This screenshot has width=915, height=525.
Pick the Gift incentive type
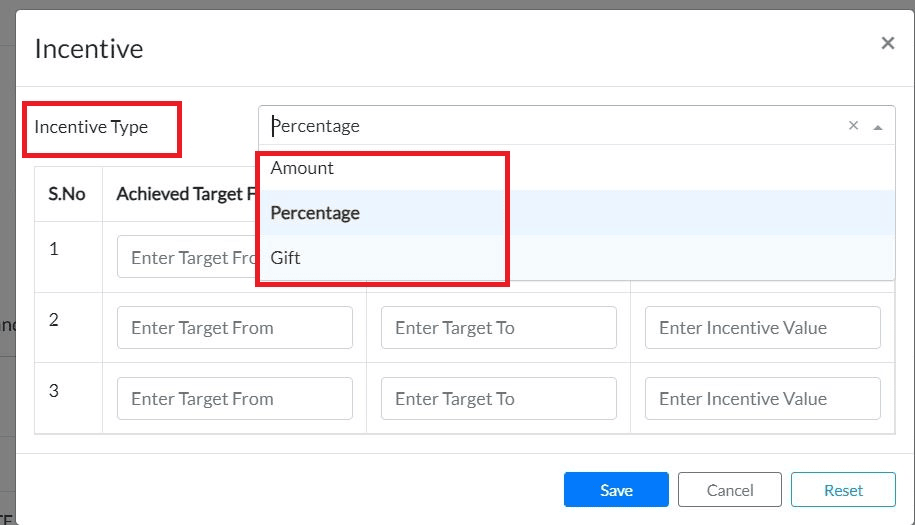click(x=286, y=258)
